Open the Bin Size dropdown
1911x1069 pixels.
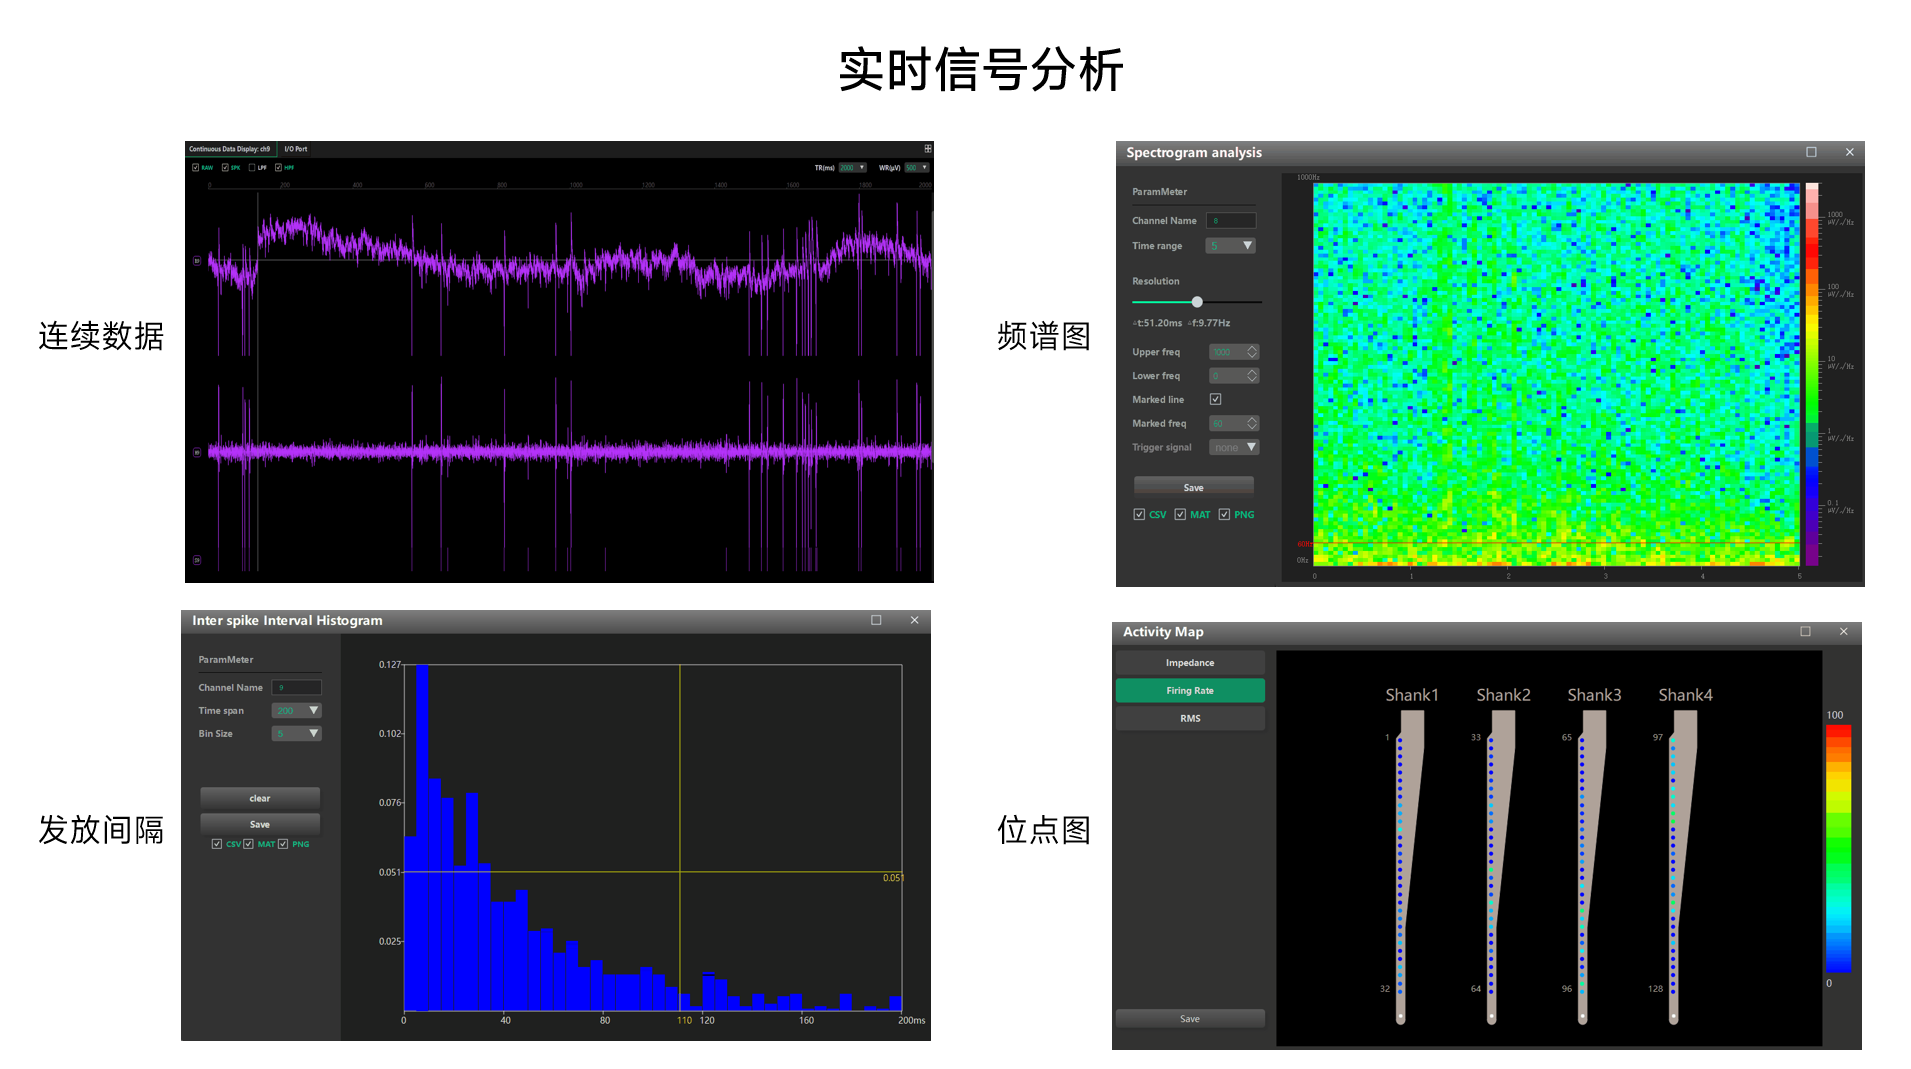[x=313, y=734]
